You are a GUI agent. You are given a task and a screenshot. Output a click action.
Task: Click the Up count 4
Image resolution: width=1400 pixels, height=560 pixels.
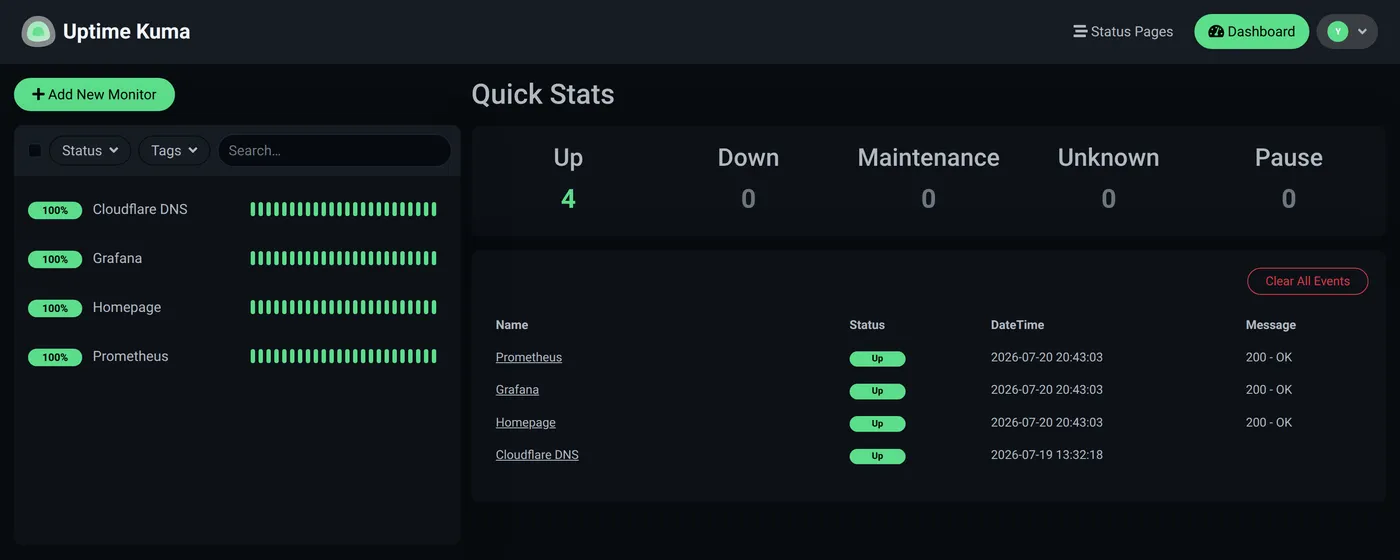(x=568, y=199)
